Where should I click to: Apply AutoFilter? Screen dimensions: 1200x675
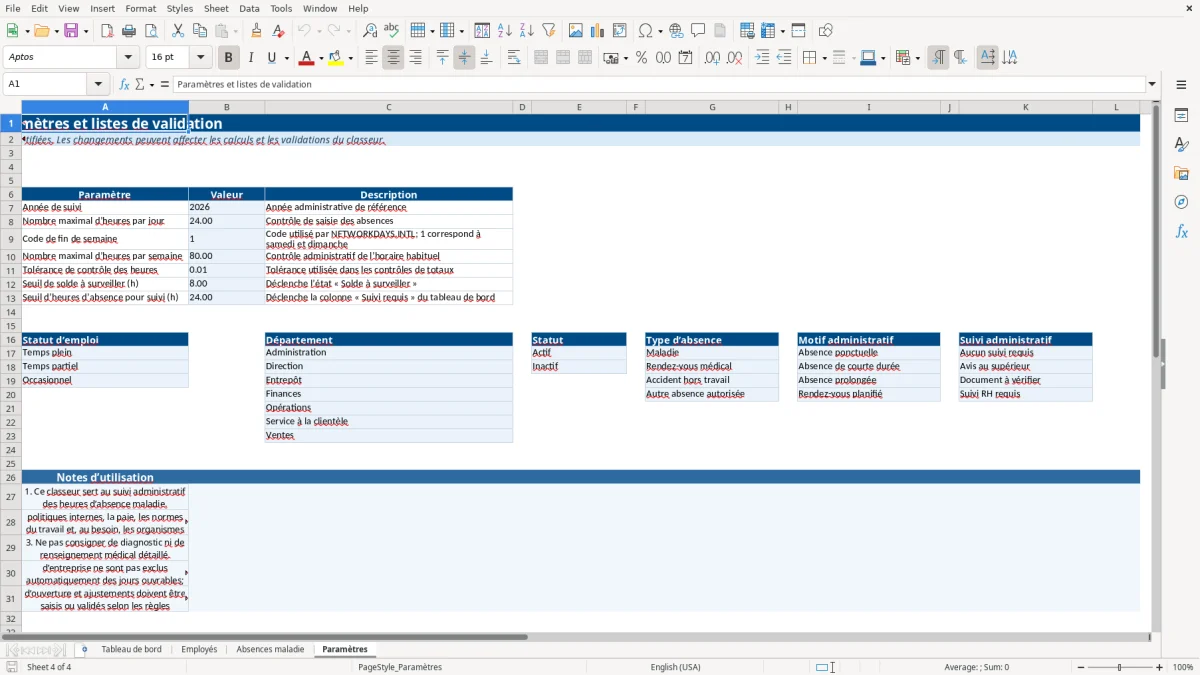[548, 31]
